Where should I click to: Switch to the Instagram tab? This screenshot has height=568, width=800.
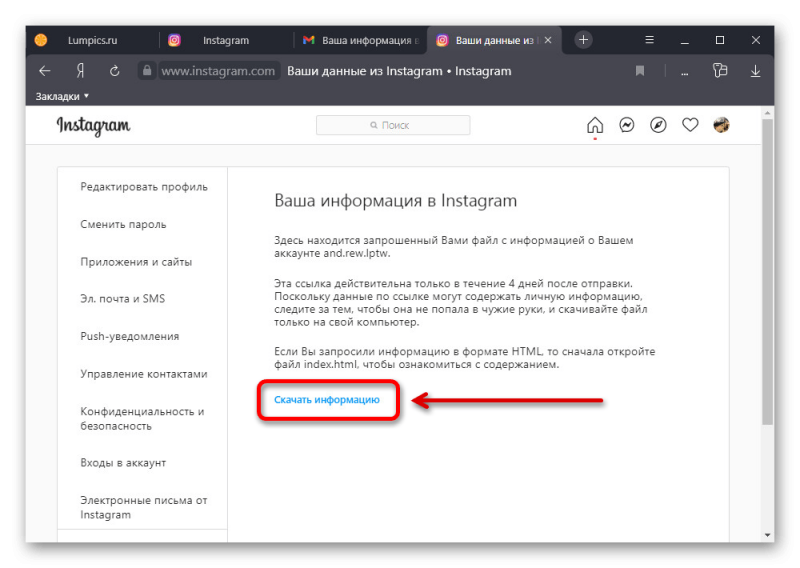(226, 40)
